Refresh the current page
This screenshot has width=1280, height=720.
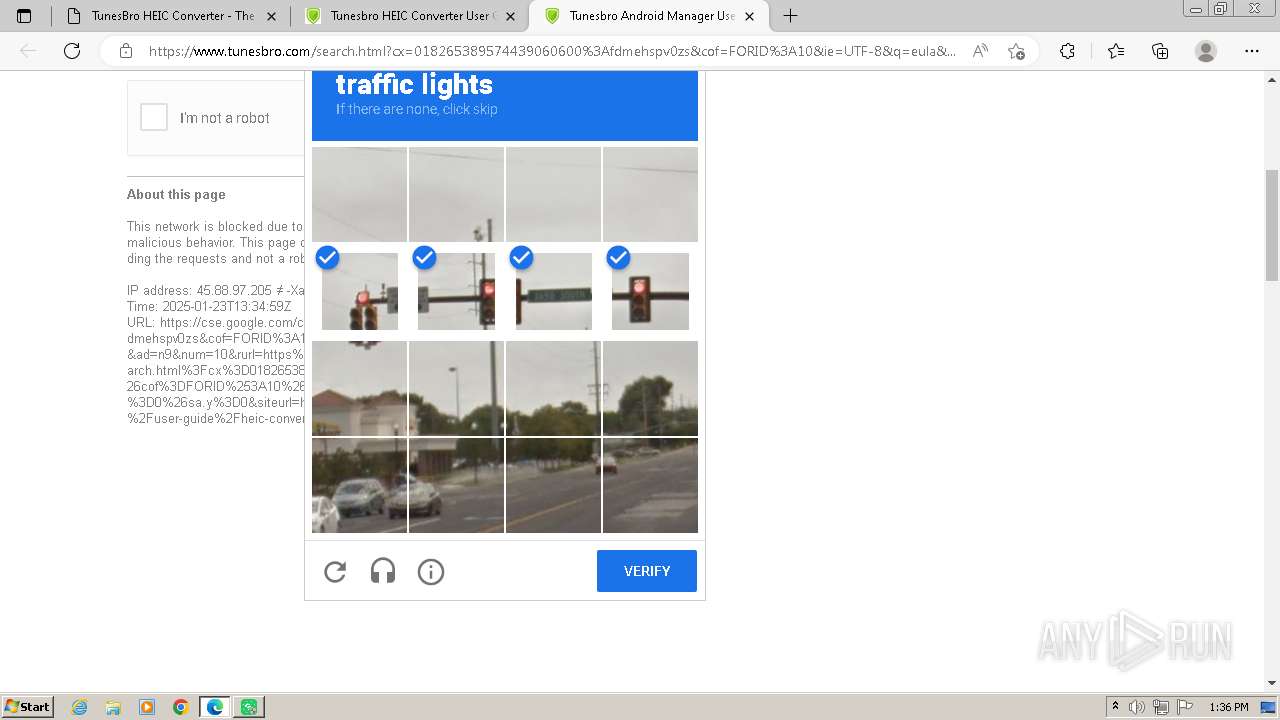pyautogui.click(x=72, y=51)
